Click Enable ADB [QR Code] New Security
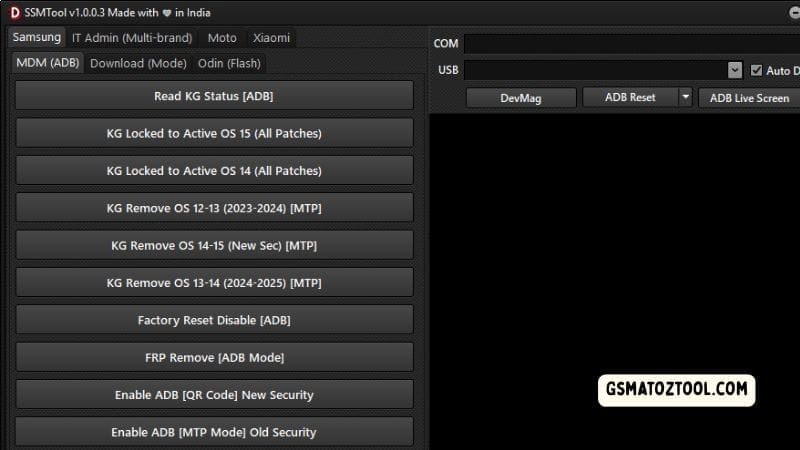 (x=214, y=394)
